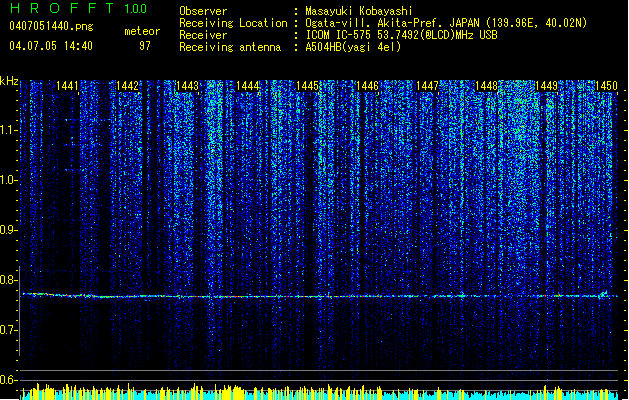Click the Receiving antenna label

tap(230, 47)
